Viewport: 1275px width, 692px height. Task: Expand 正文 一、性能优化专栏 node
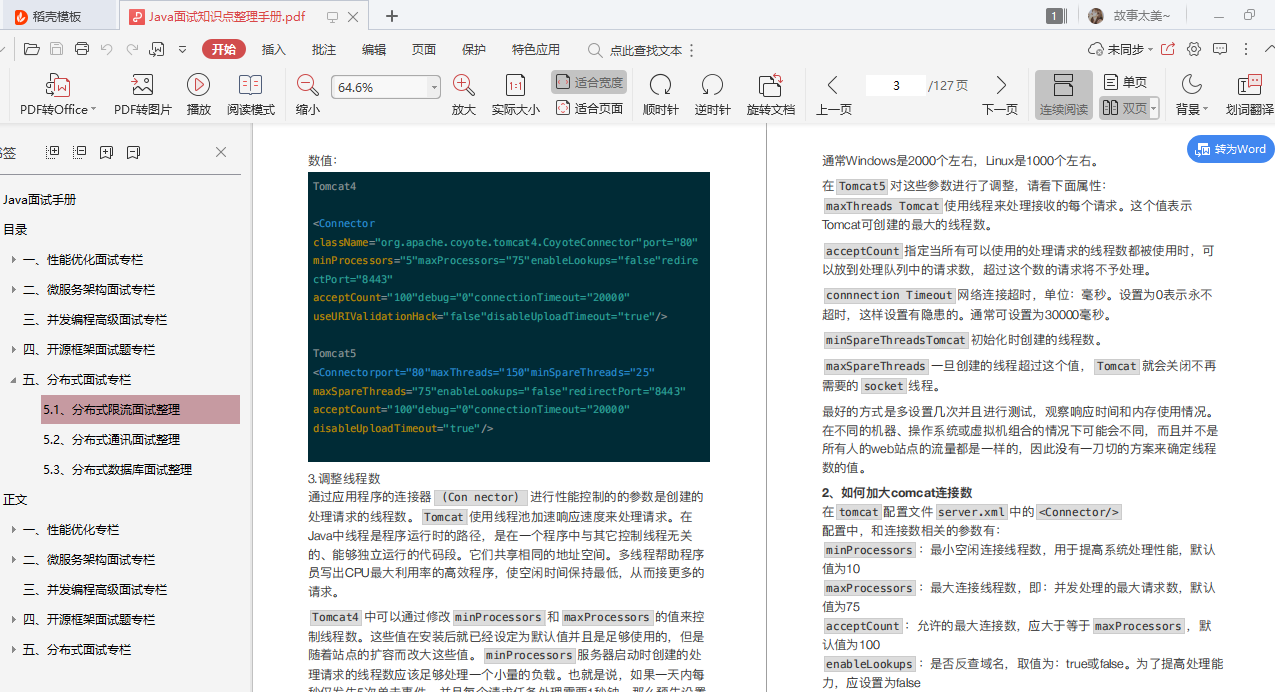[13, 530]
